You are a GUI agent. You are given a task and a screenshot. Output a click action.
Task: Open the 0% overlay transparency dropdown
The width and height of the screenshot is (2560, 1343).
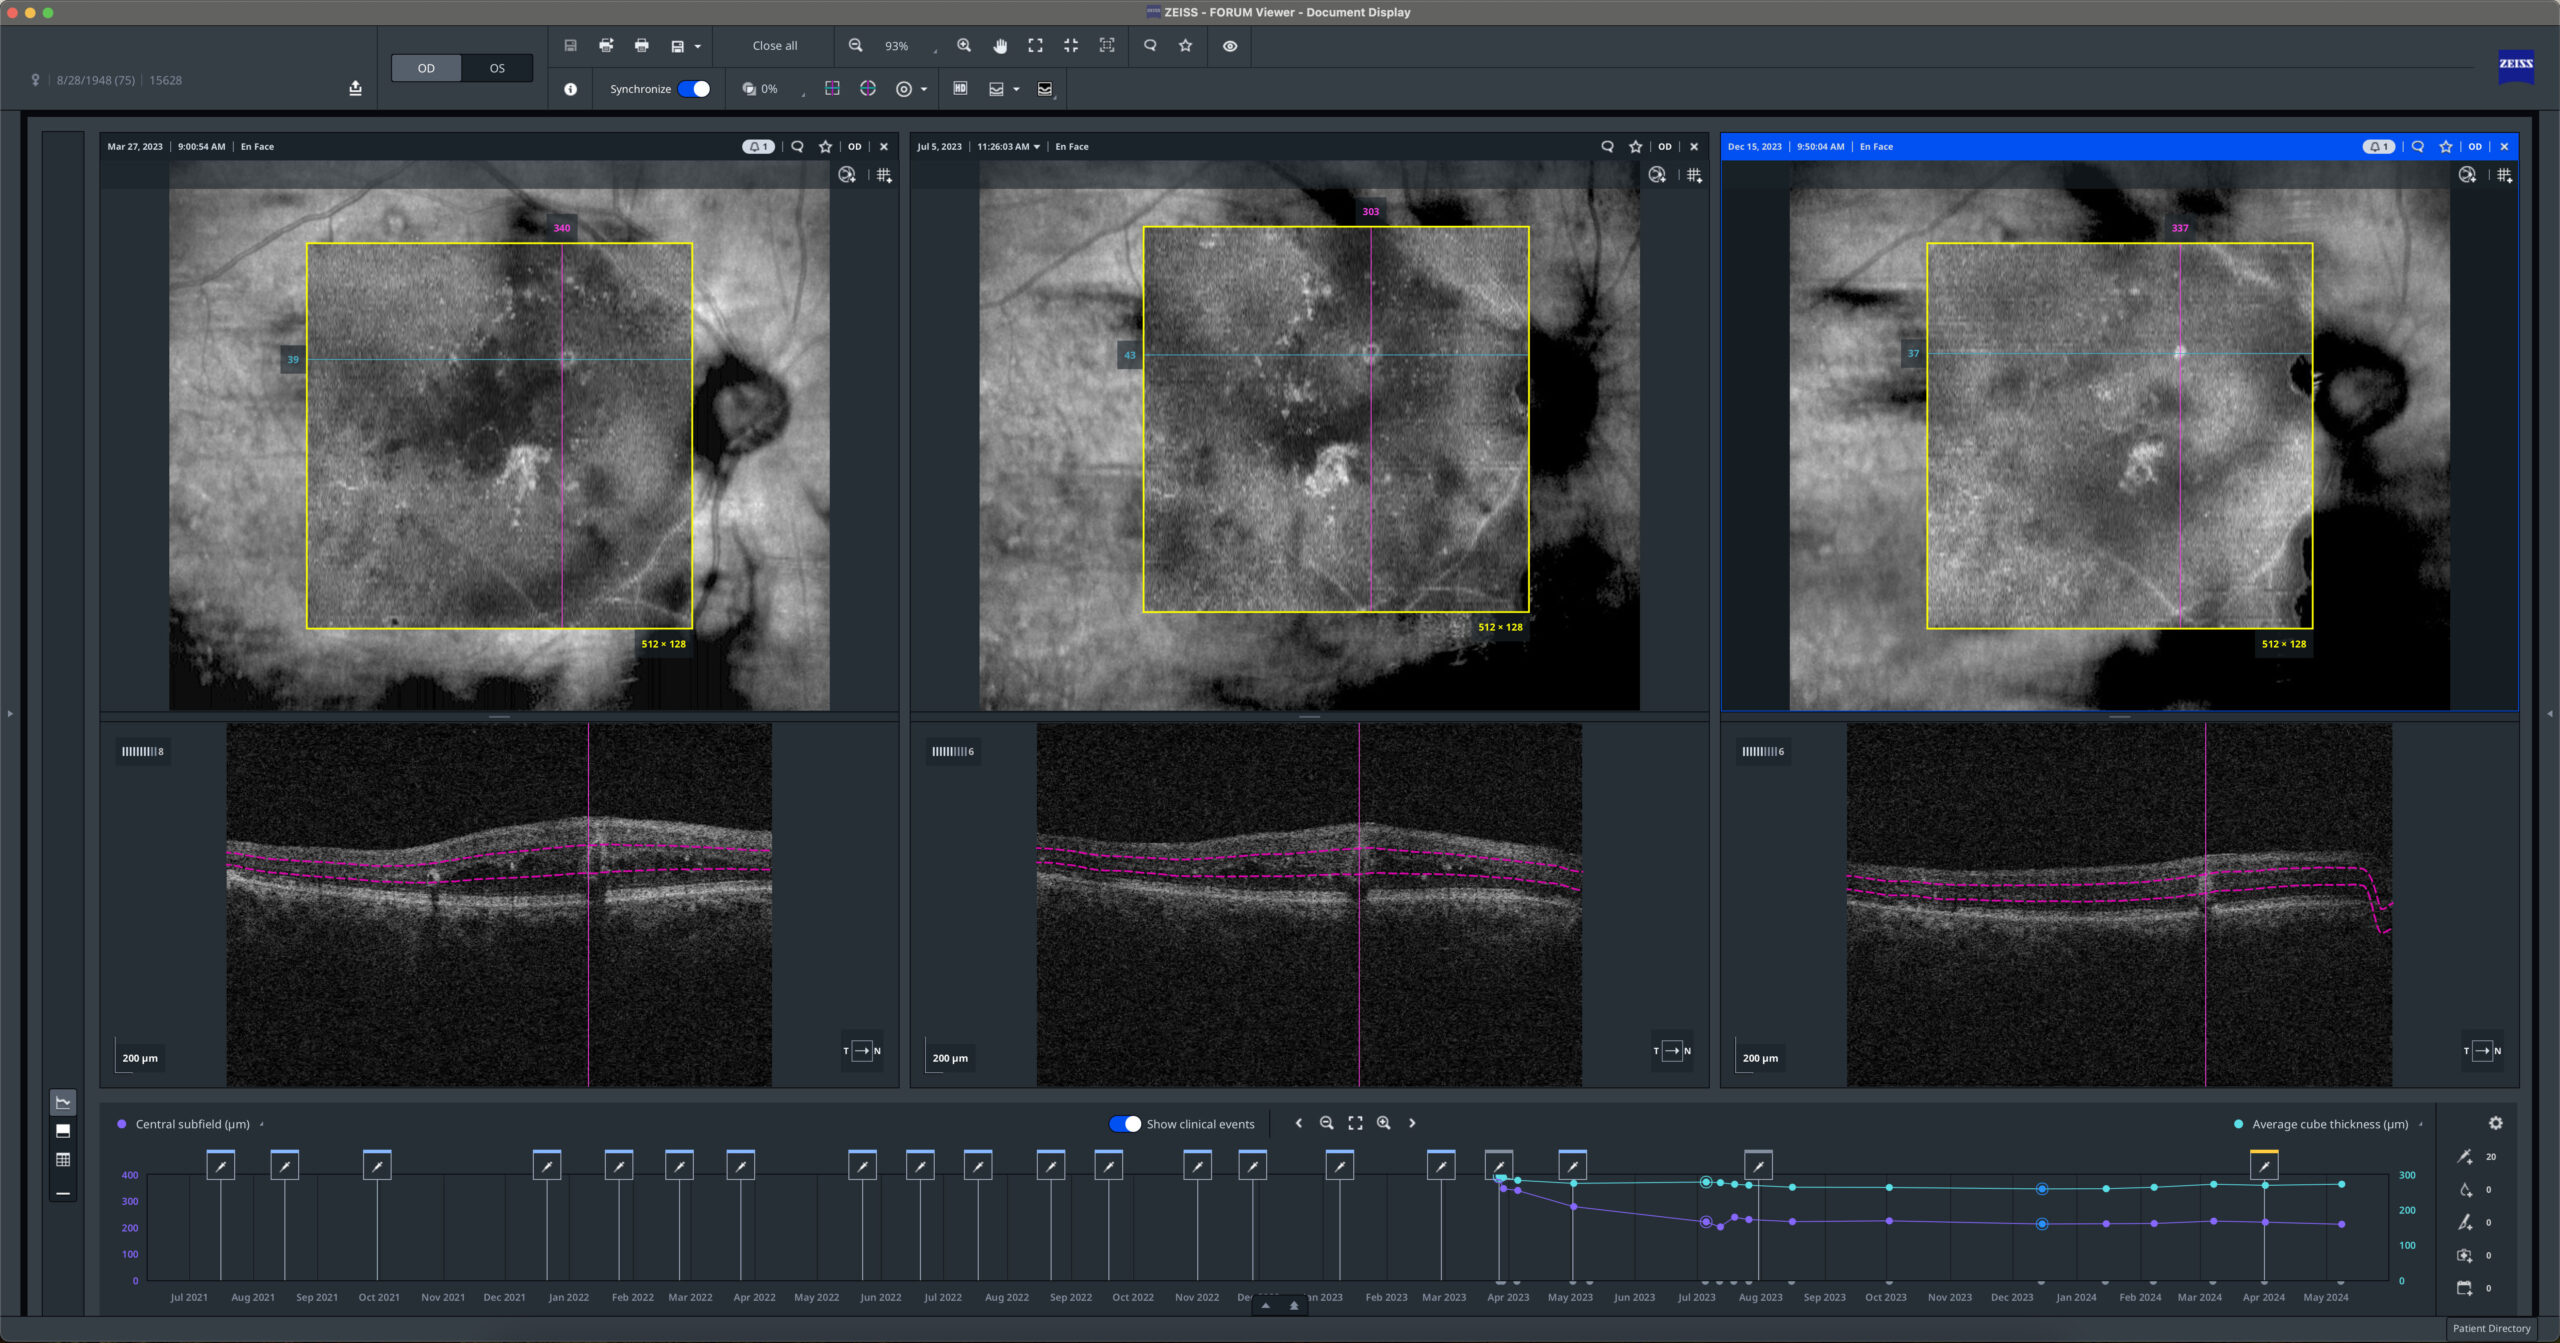click(x=773, y=89)
